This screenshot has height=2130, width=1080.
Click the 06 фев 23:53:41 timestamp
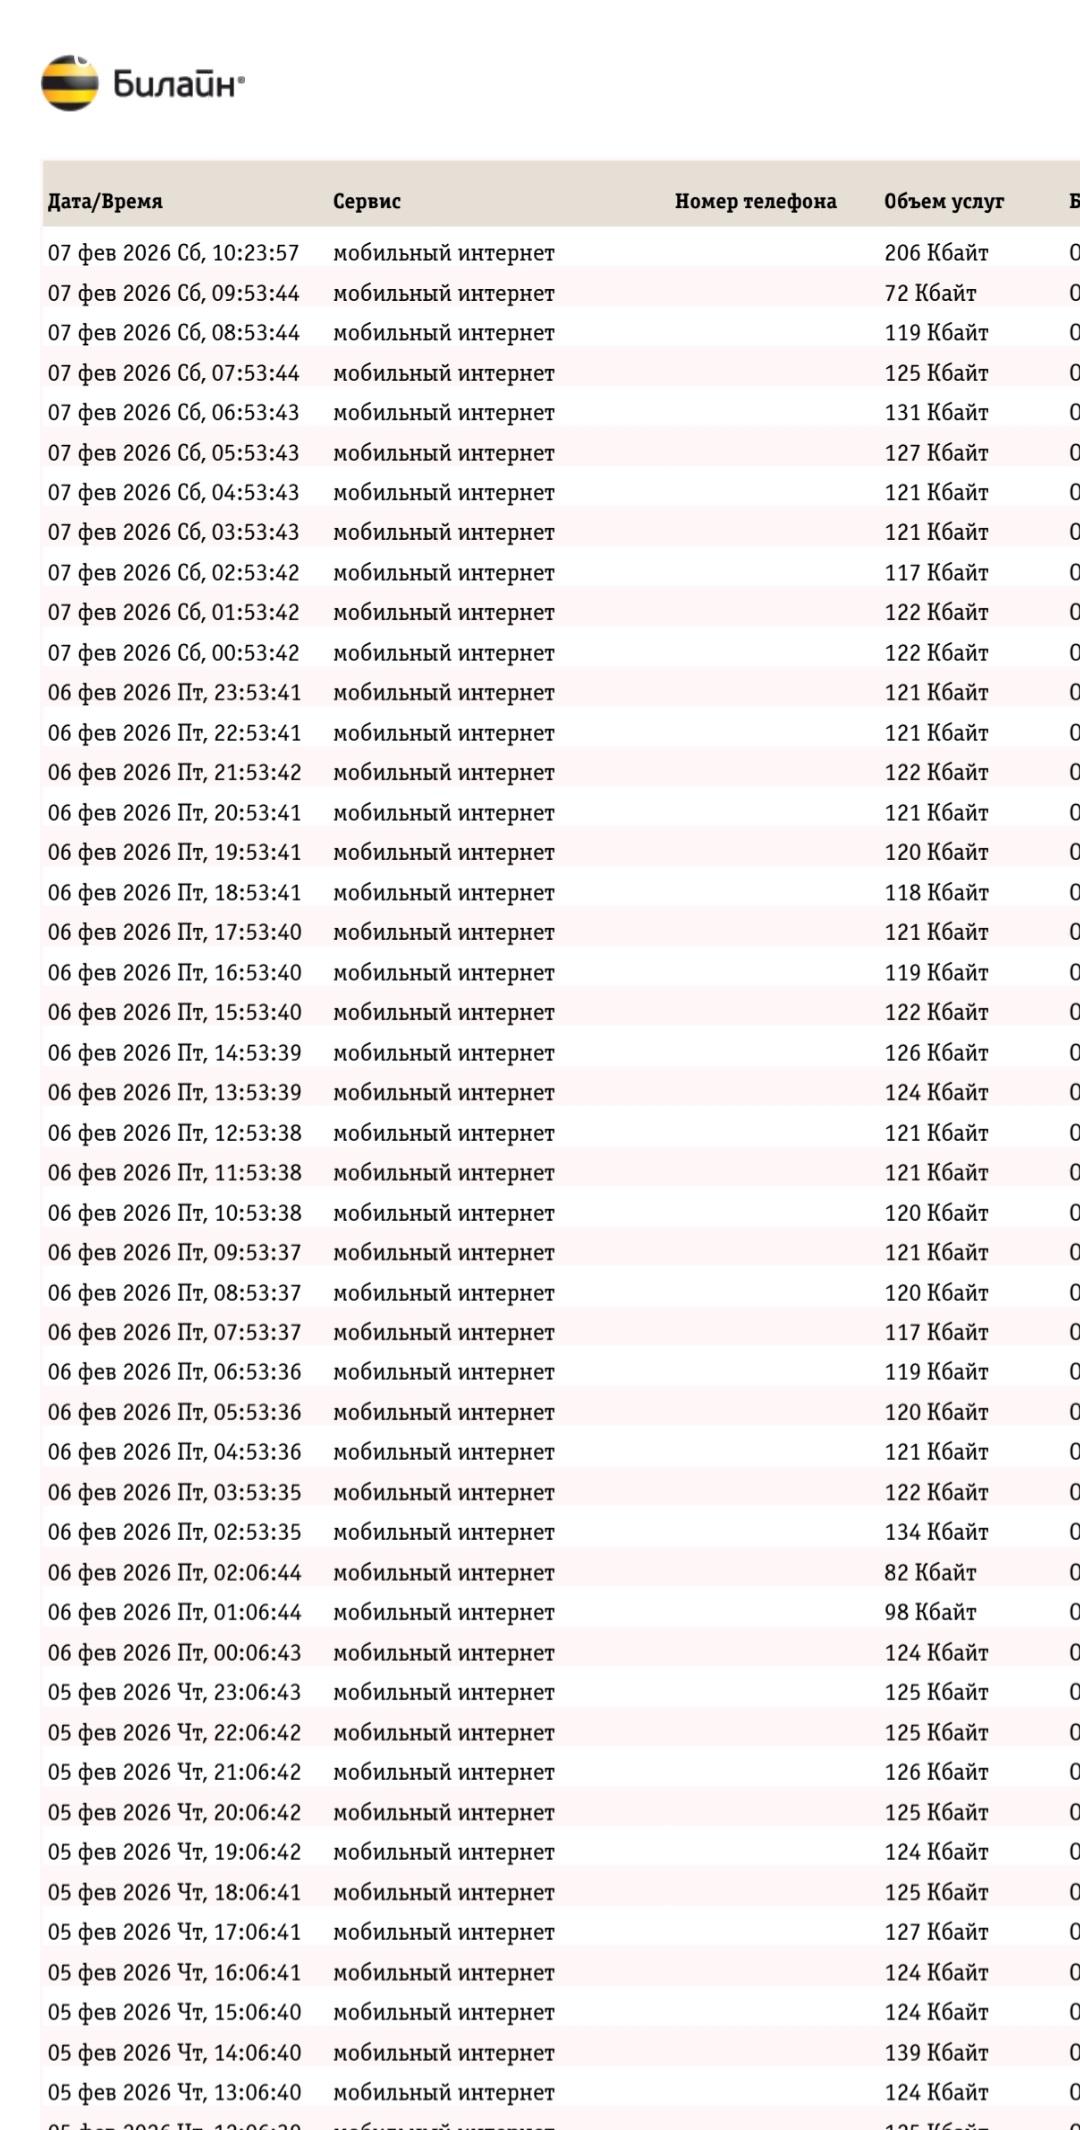tap(174, 693)
